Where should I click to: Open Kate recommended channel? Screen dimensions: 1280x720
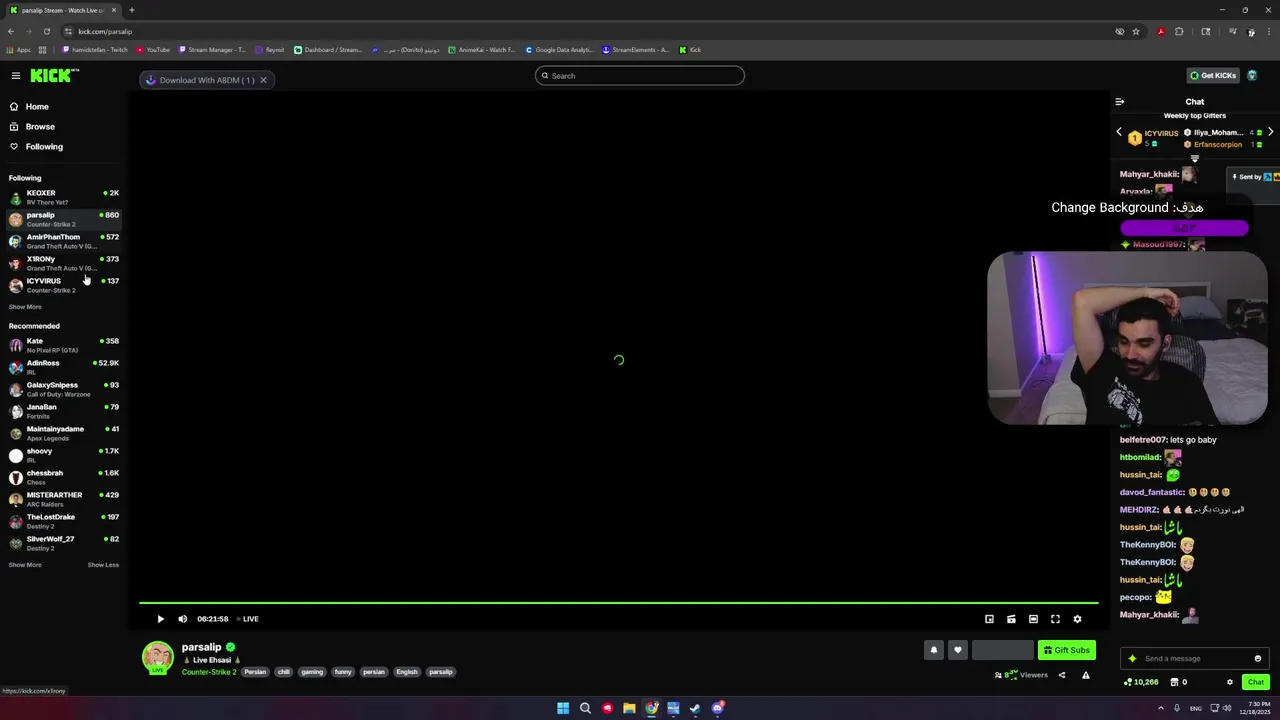tap(63, 345)
